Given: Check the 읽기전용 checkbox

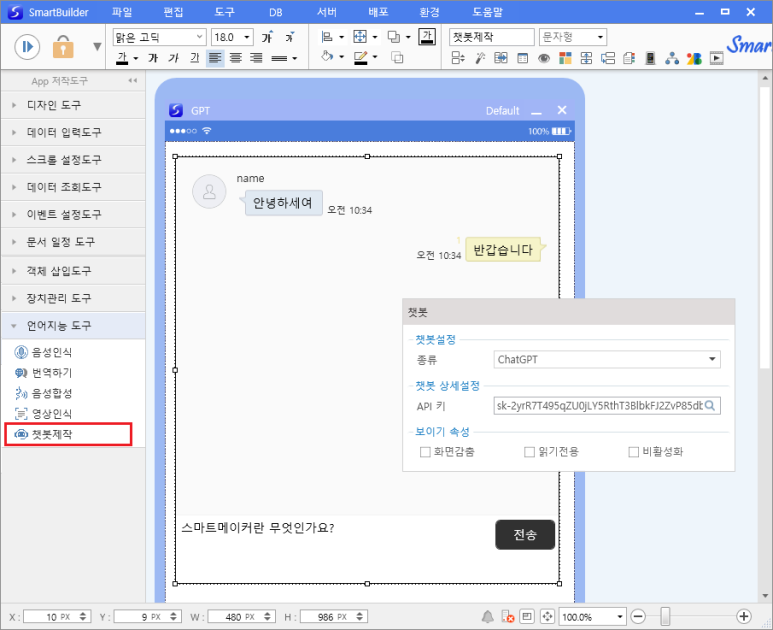Looking at the screenshot, I should tap(529, 452).
